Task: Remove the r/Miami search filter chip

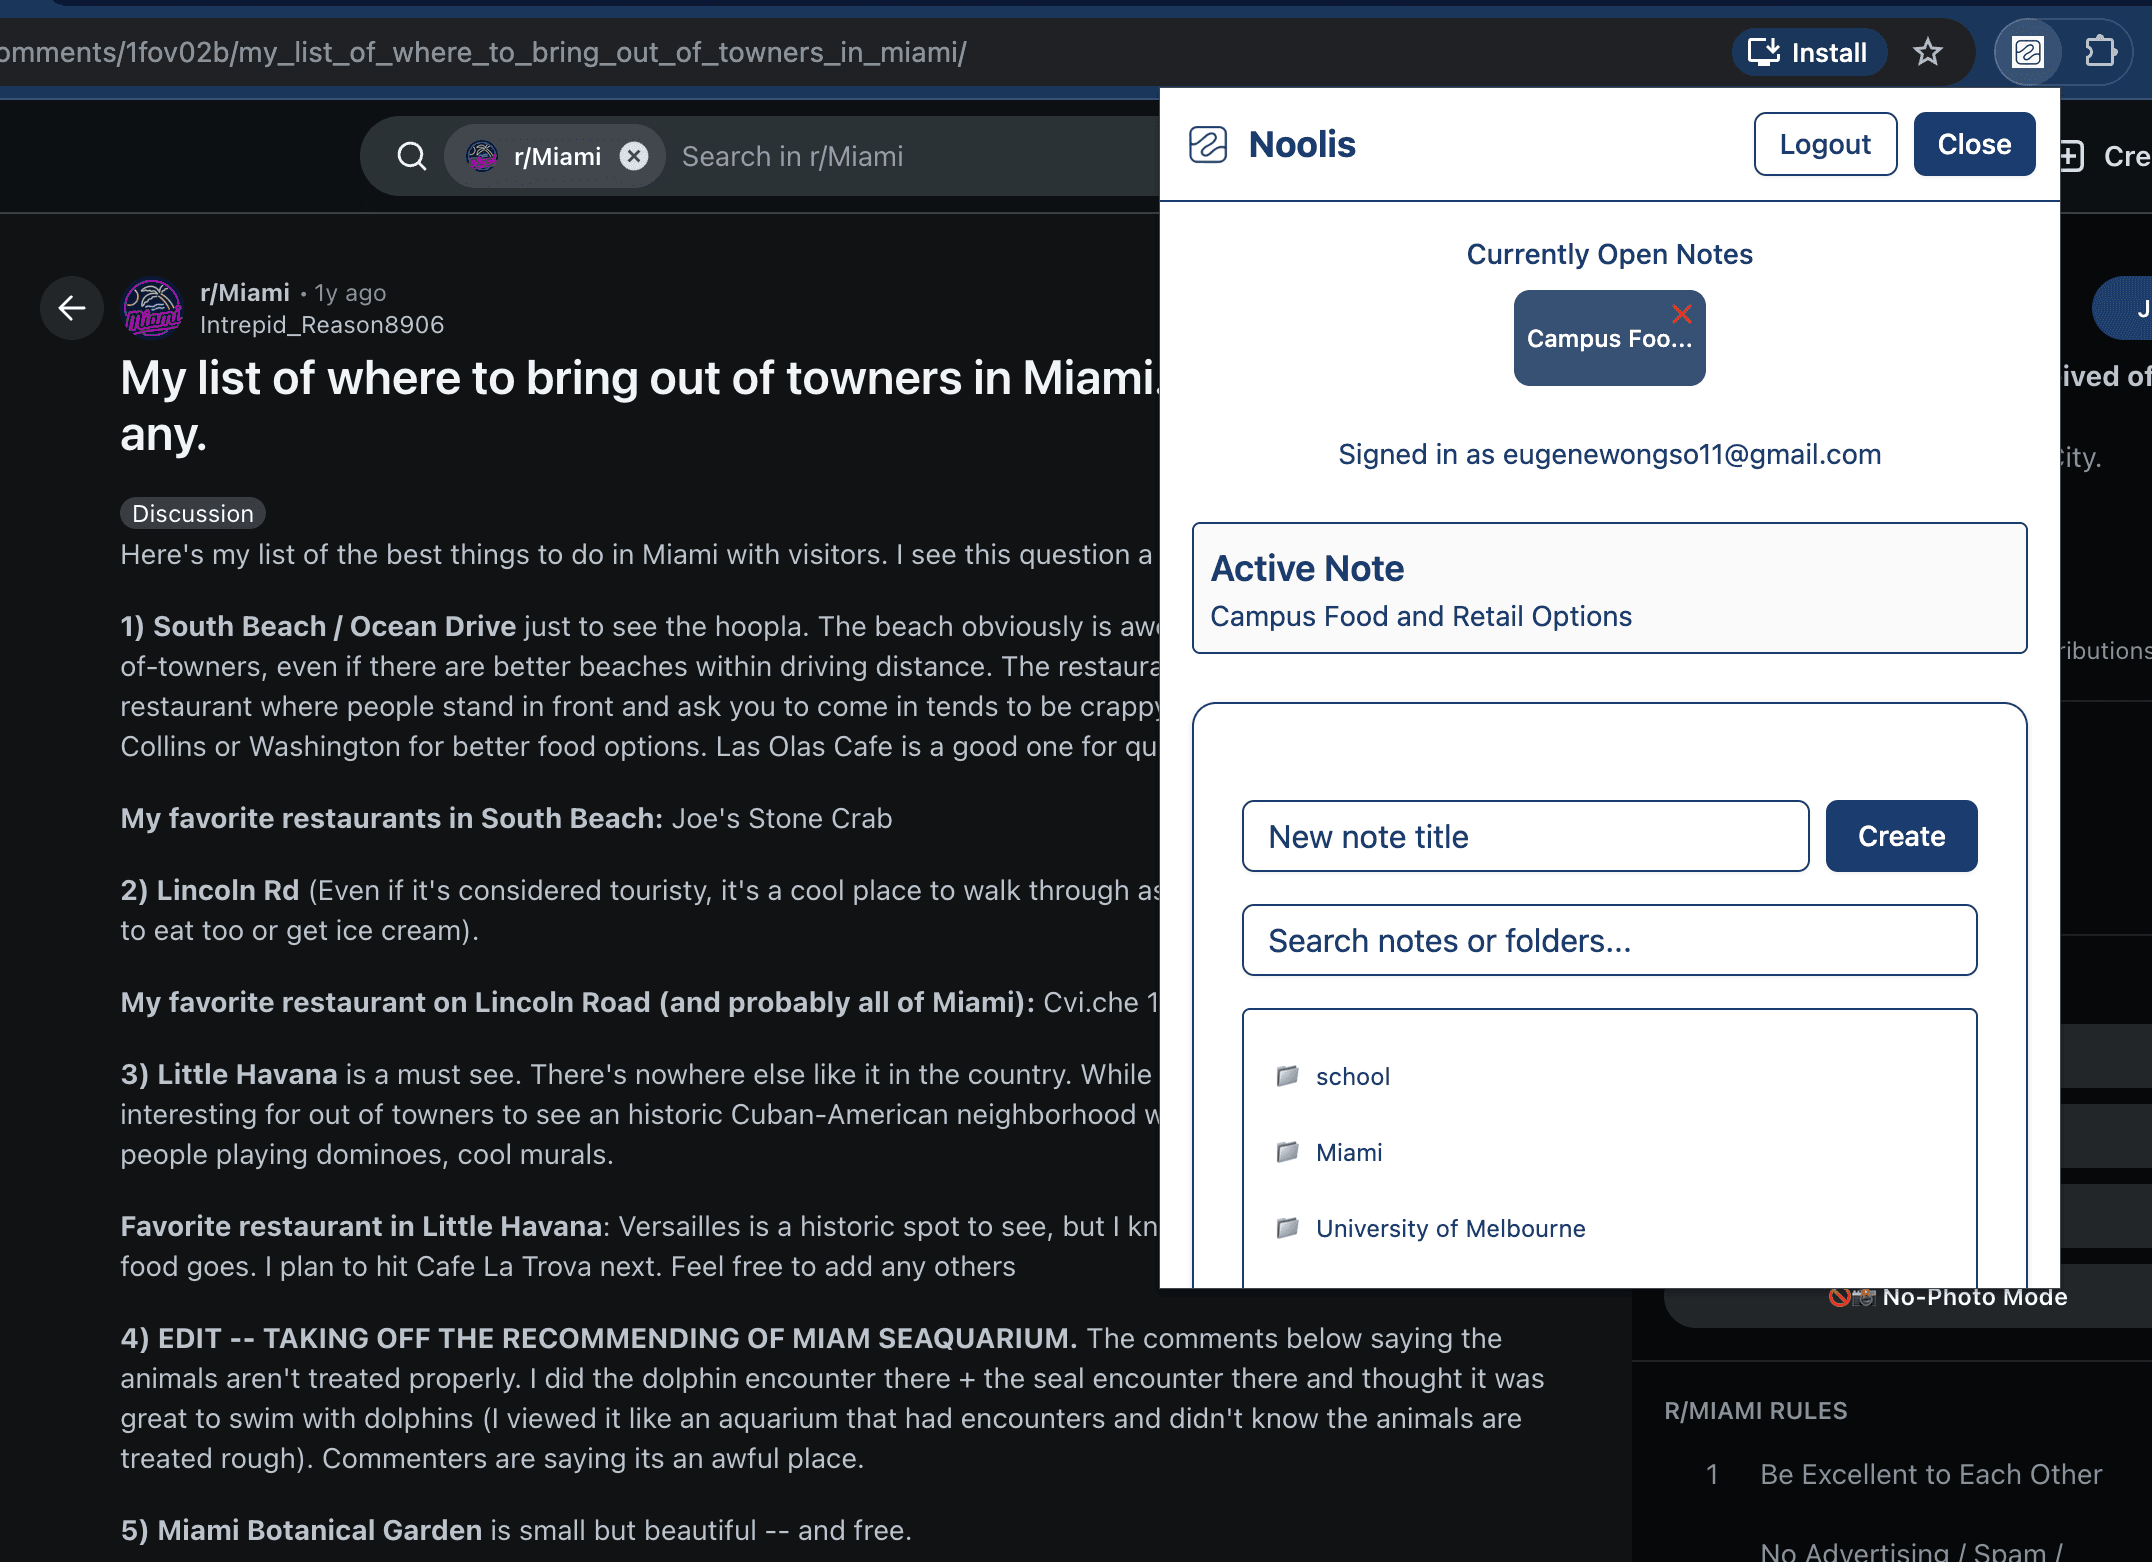Action: tap(634, 156)
